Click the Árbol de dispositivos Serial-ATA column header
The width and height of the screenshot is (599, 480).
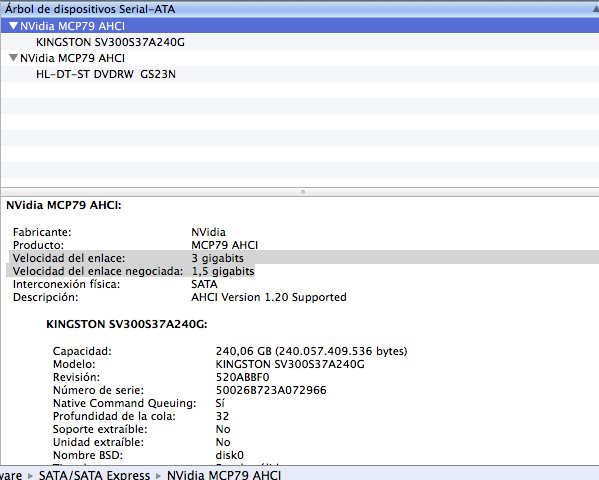click(300, 9)
